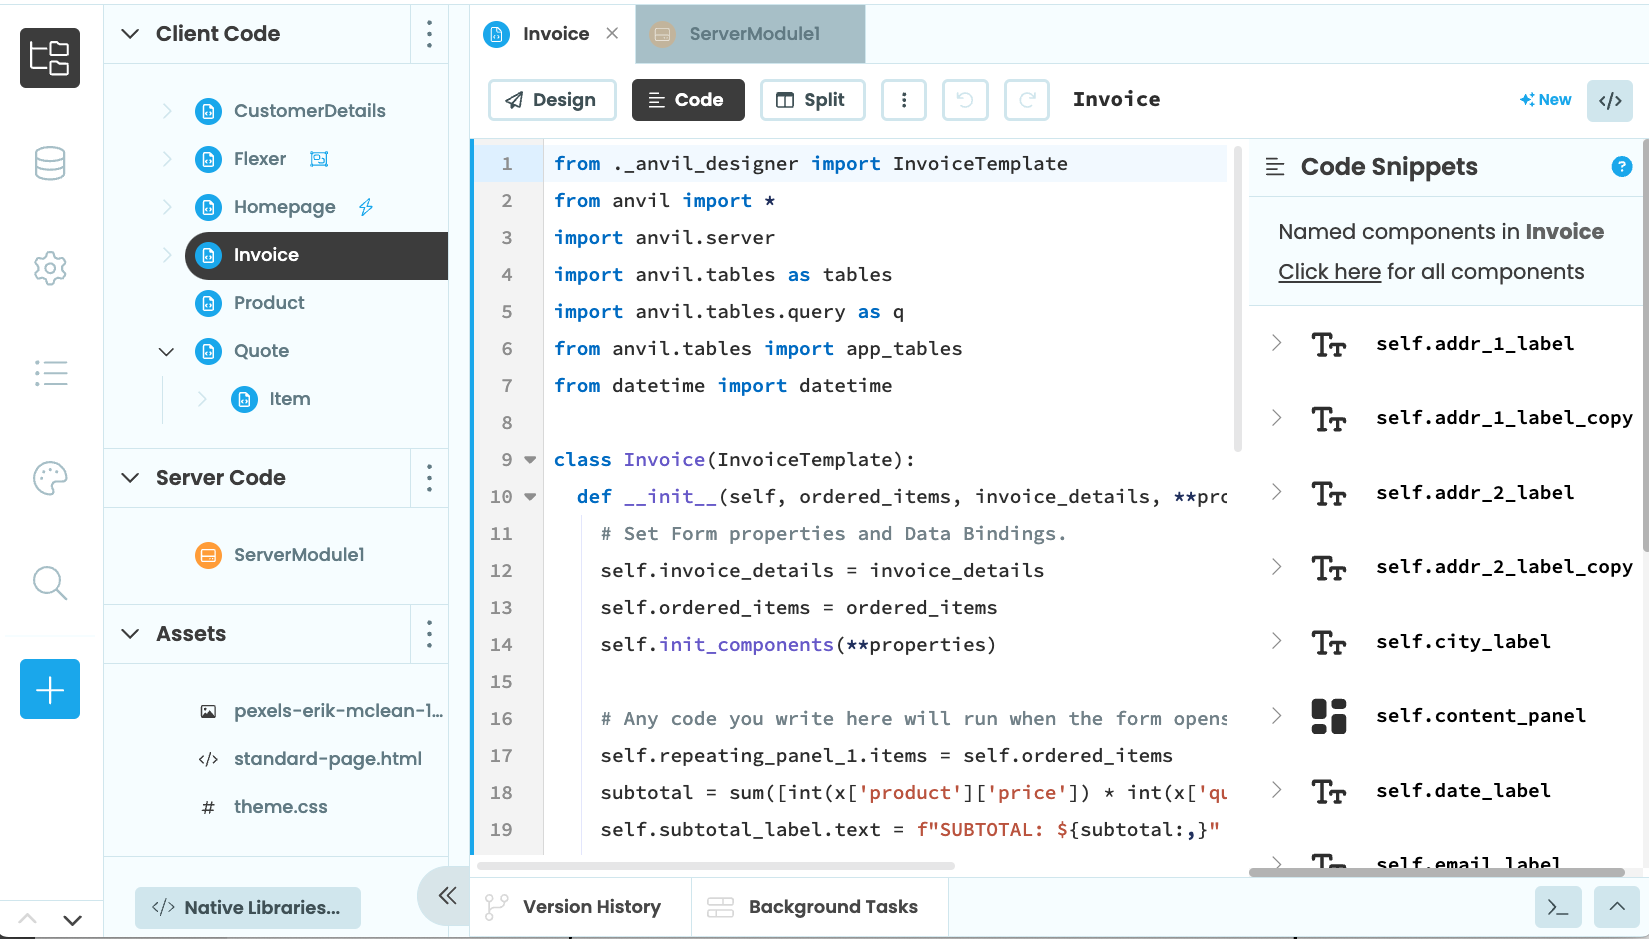Click the 'Click here' components link
Viewport: 1649px width, 939px height.
(1330, 271)
